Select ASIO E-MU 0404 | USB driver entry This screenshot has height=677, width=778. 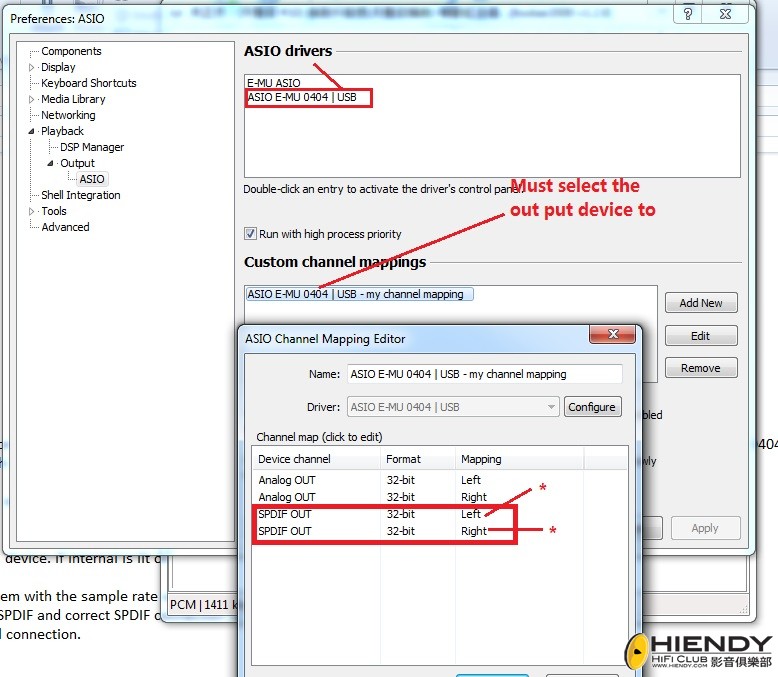[x=302, y=97]
